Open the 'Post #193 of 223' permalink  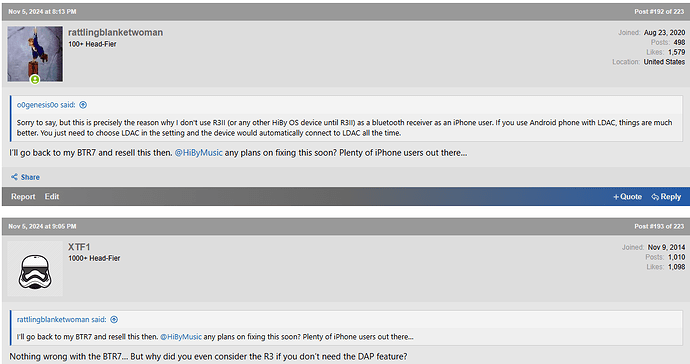(659, 226)
